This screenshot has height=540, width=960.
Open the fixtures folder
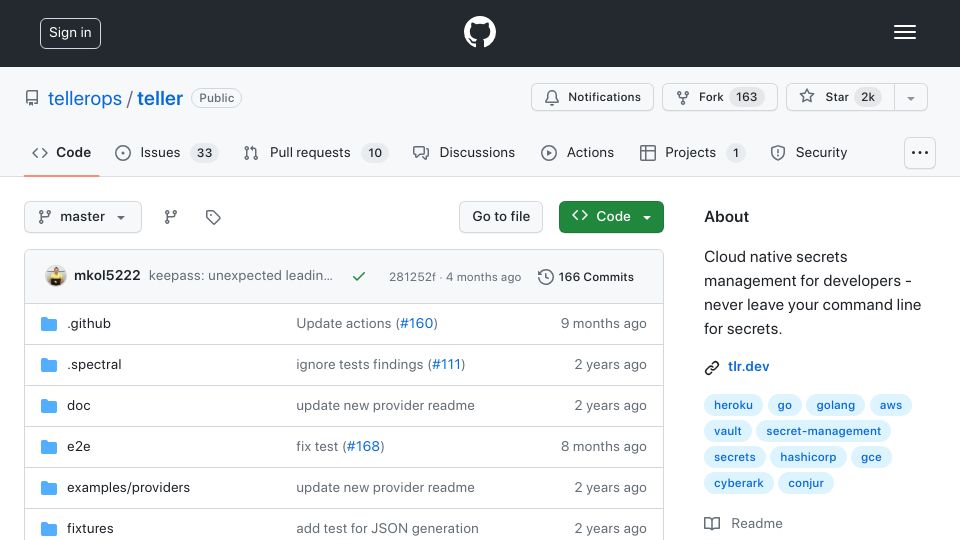tap(90, 528)
